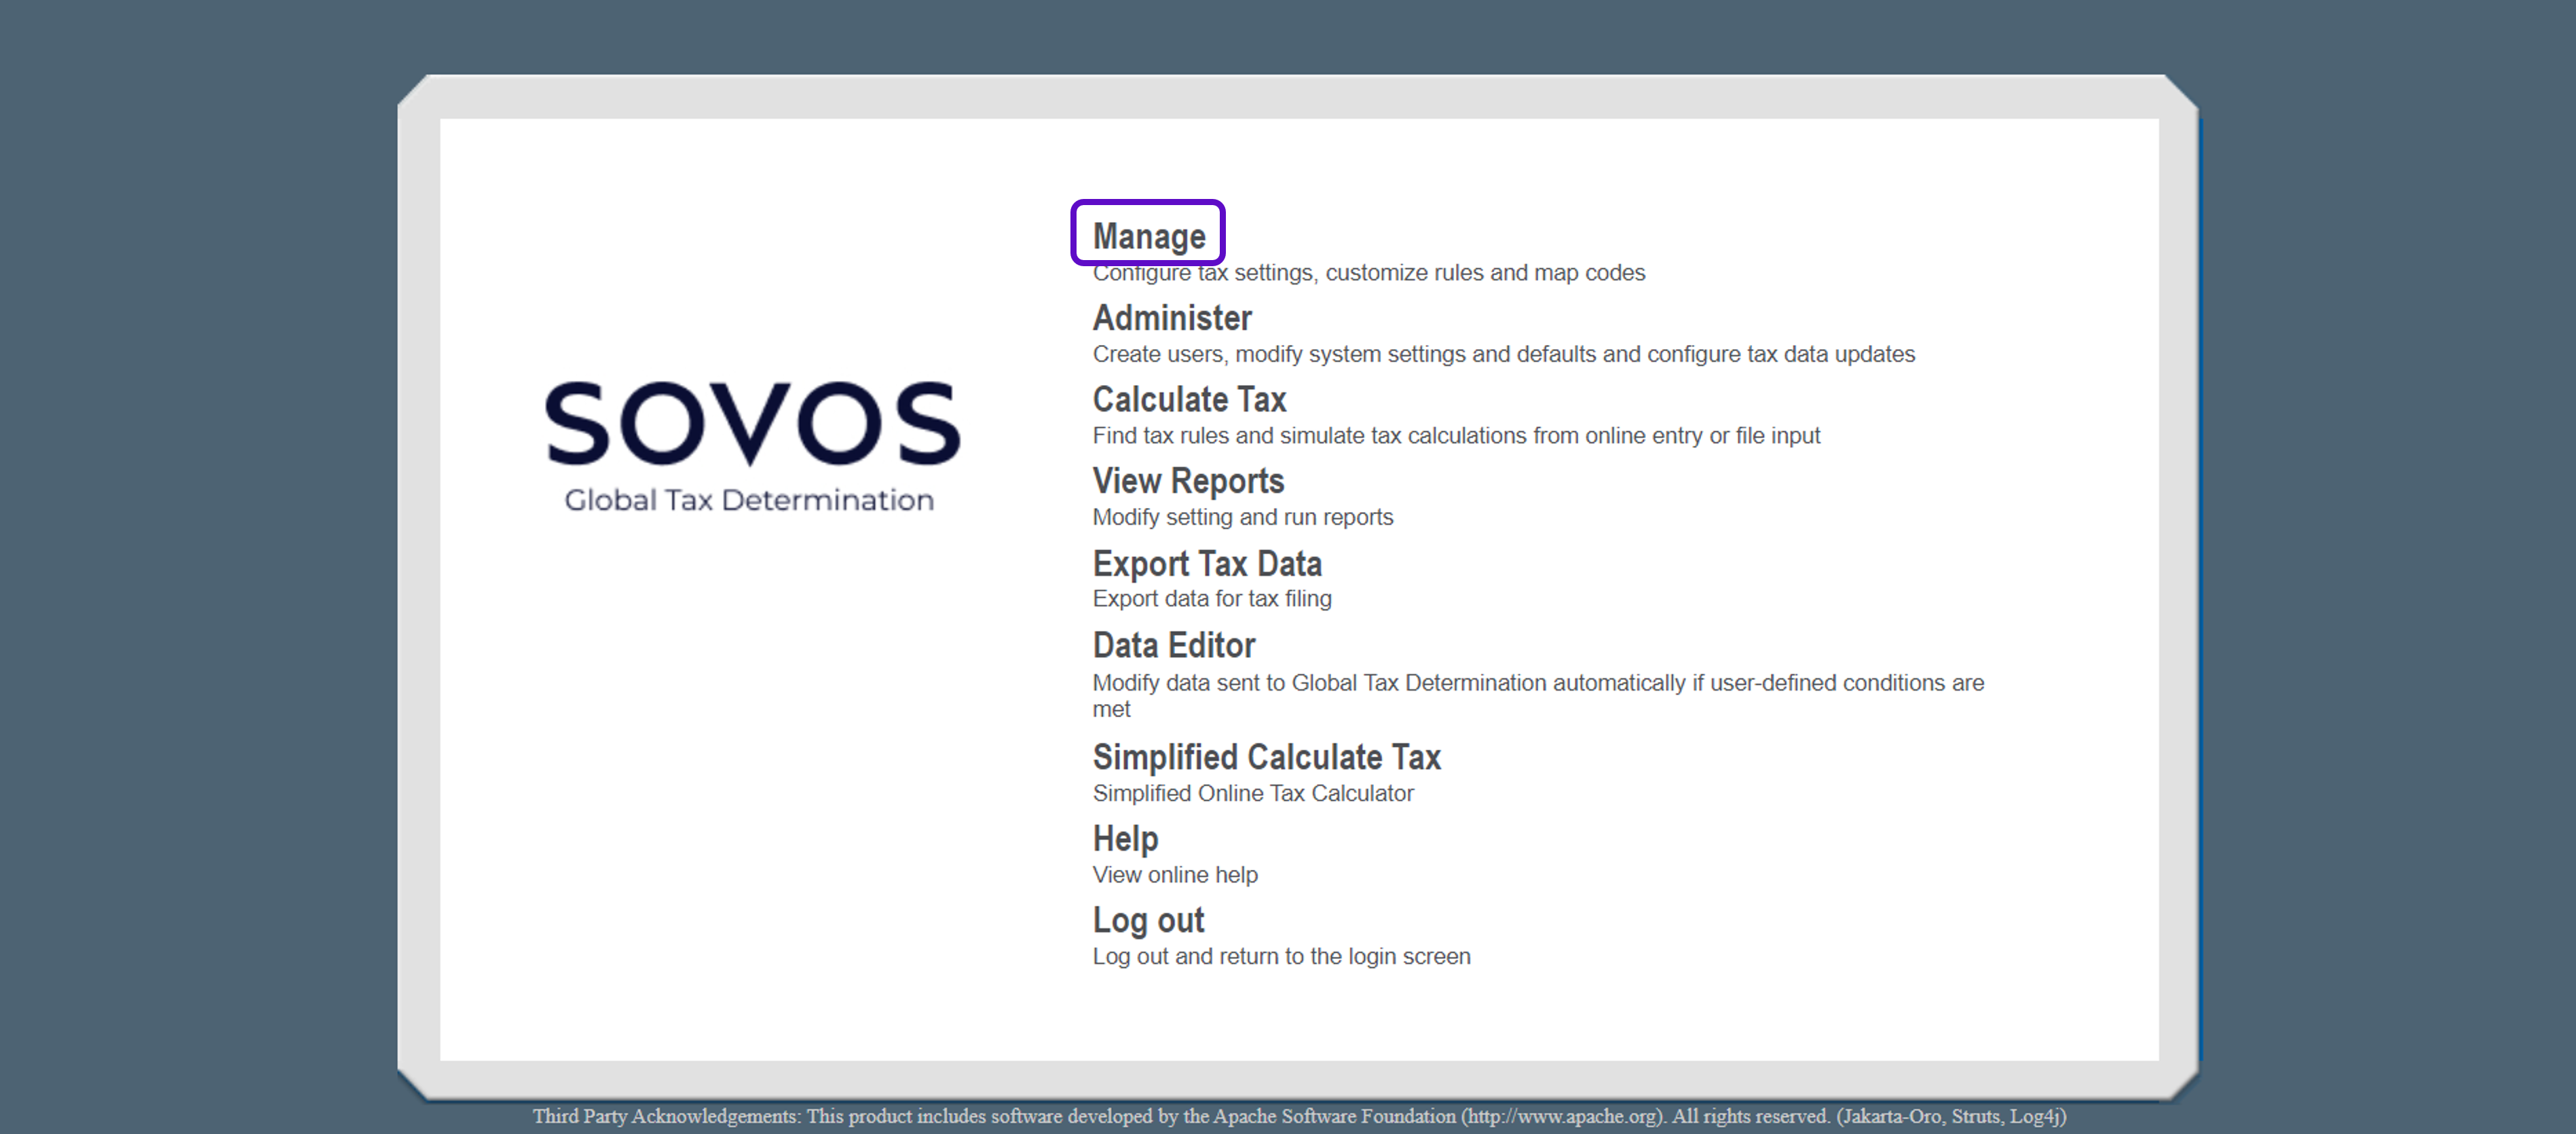Open the Data Editor link
Image resolution: width=2576 pixels, height=1134 pixels.
tap(1173, 646)
